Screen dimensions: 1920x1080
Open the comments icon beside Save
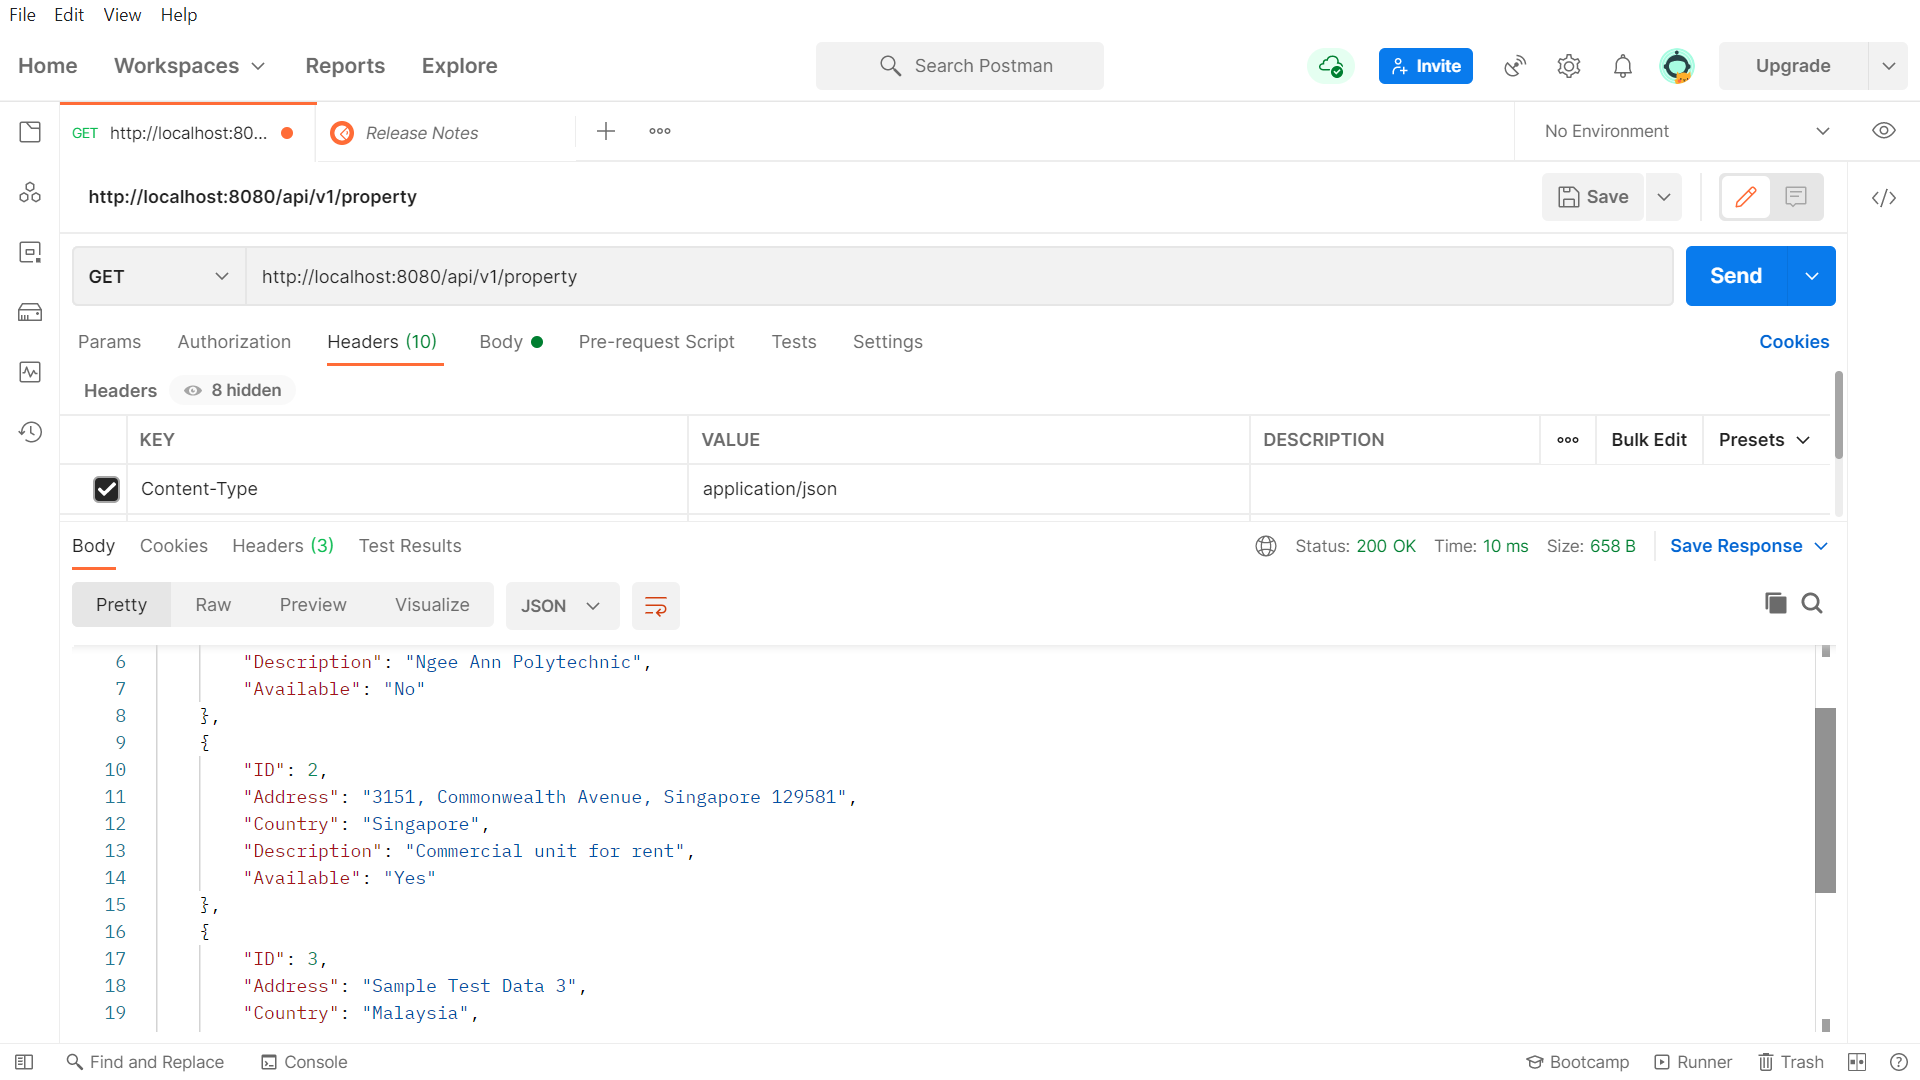point(1796,197)
